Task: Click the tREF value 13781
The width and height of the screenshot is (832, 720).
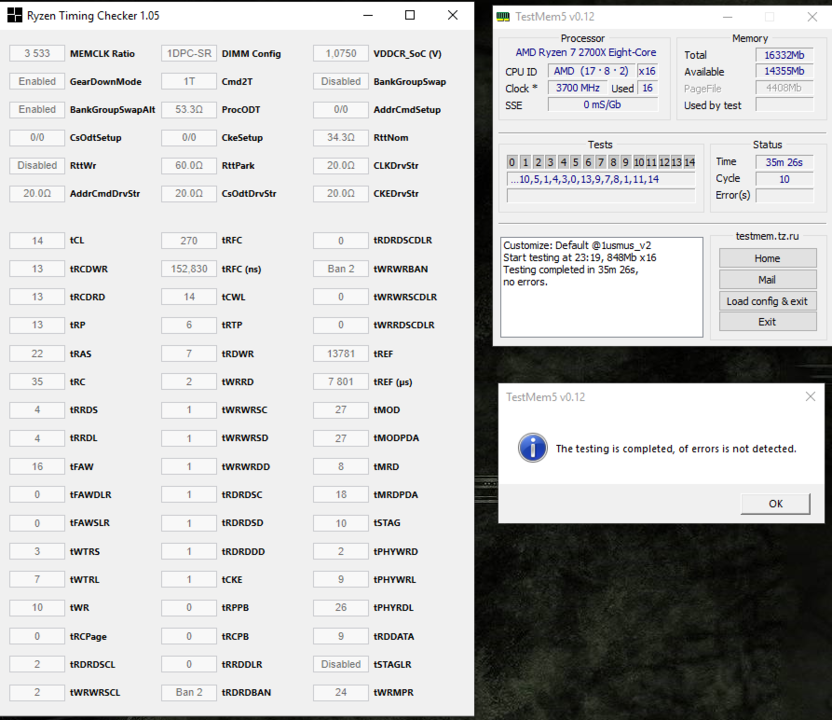Action: (341, 353)
